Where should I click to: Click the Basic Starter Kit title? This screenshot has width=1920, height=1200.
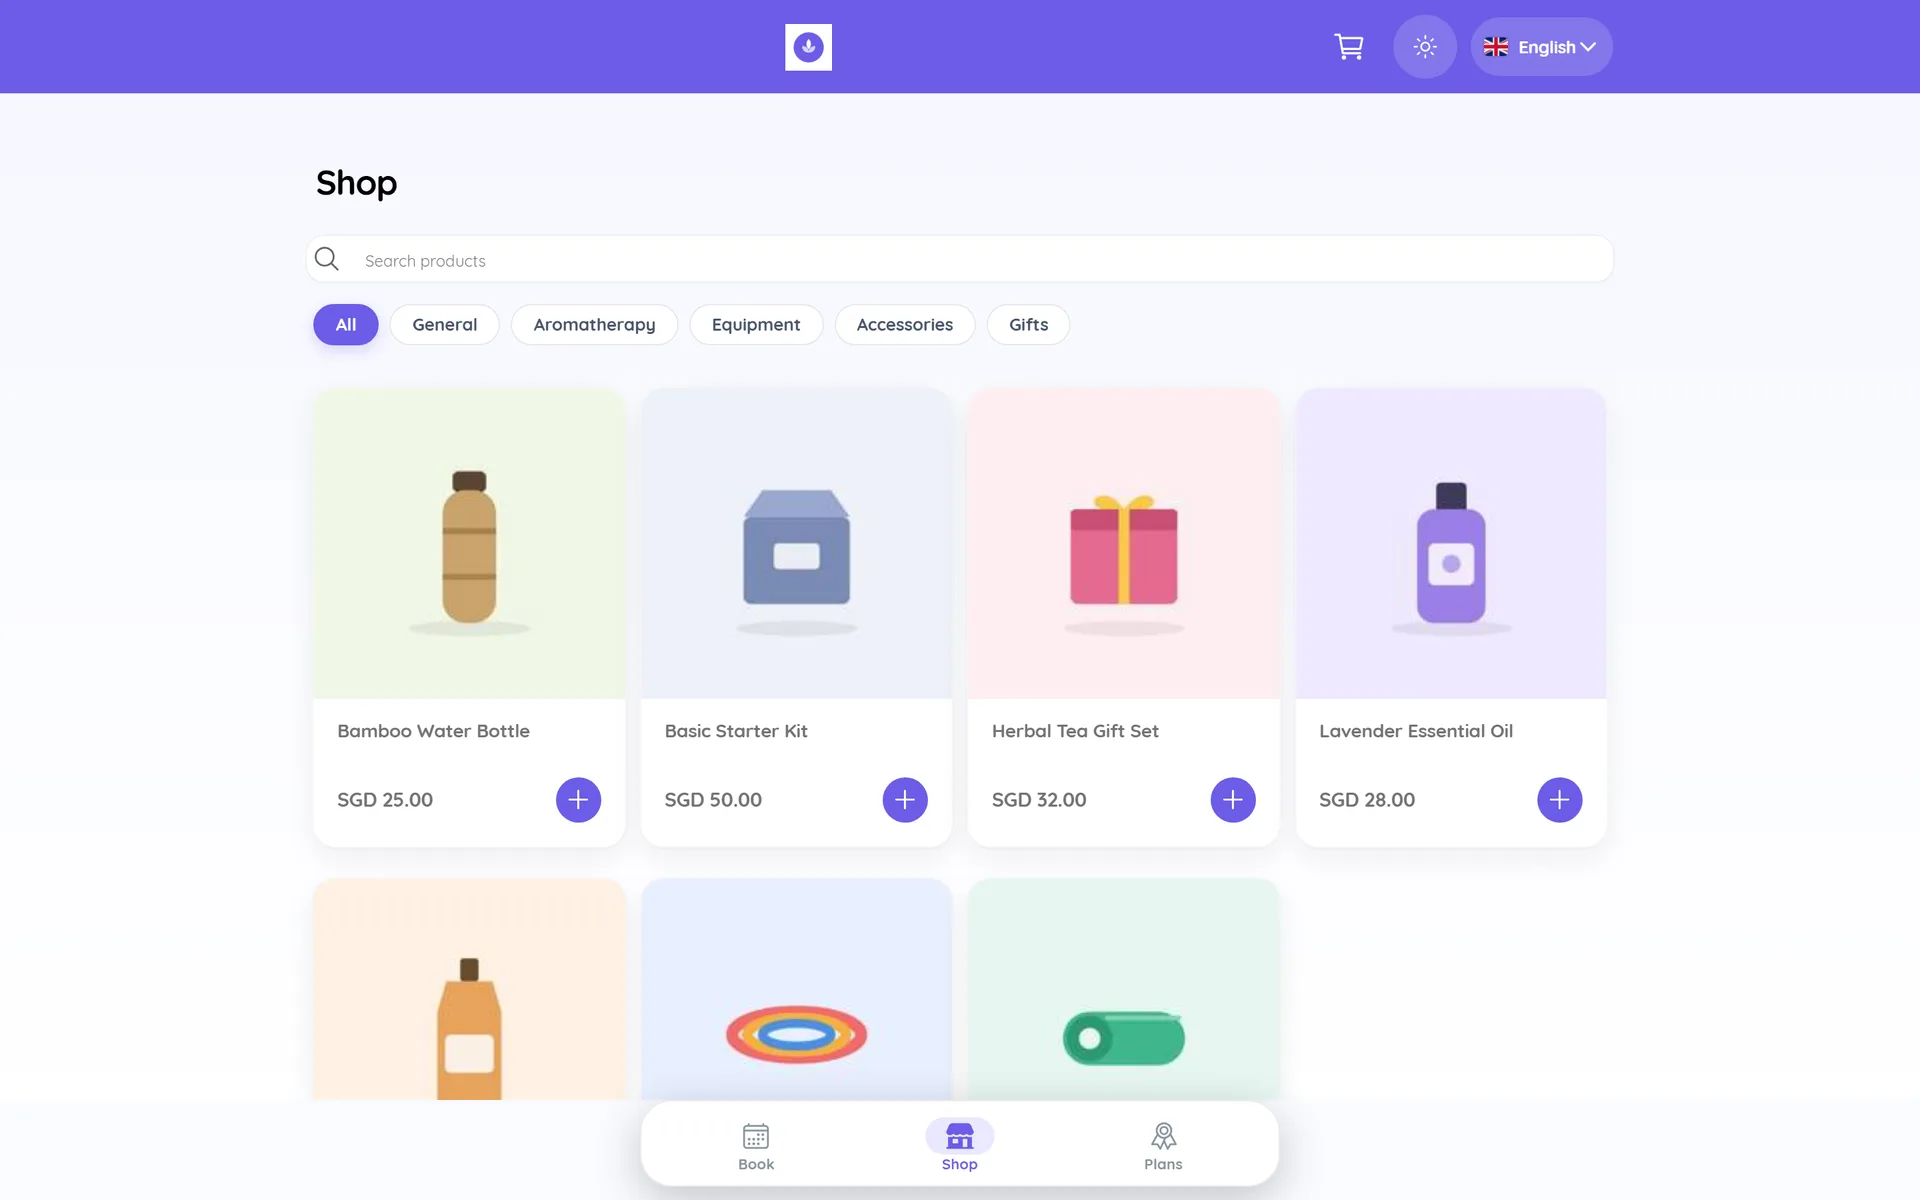coord(736,731)
